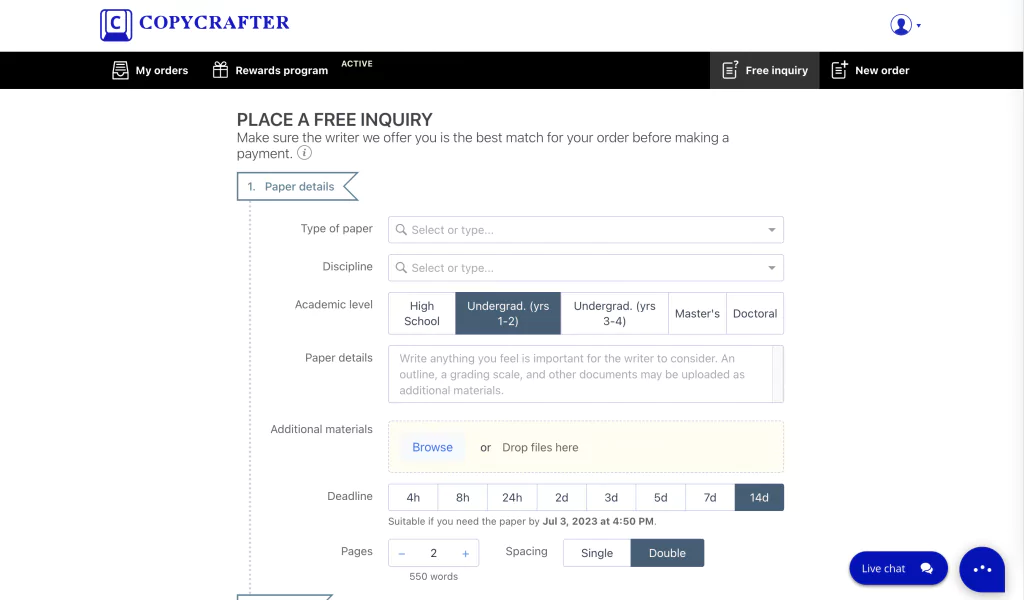Increase pages with plus button

click(466, 554)
